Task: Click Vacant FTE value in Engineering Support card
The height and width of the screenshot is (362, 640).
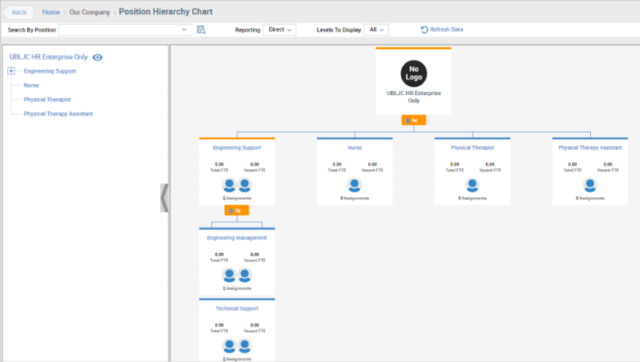Action: [x=255, y=164]
